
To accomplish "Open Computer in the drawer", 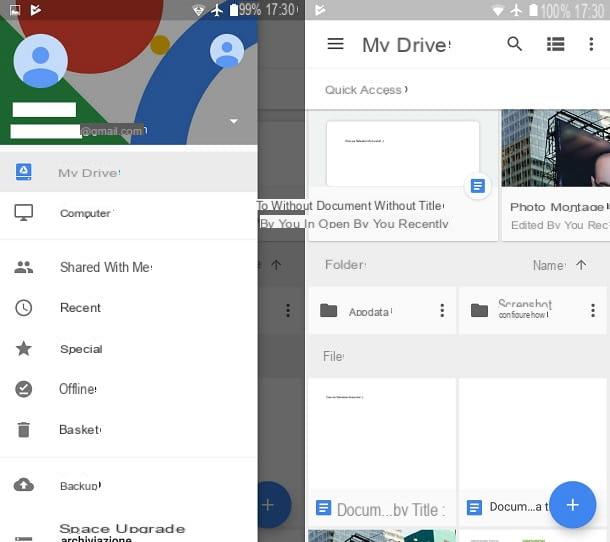I will (128, 213).
